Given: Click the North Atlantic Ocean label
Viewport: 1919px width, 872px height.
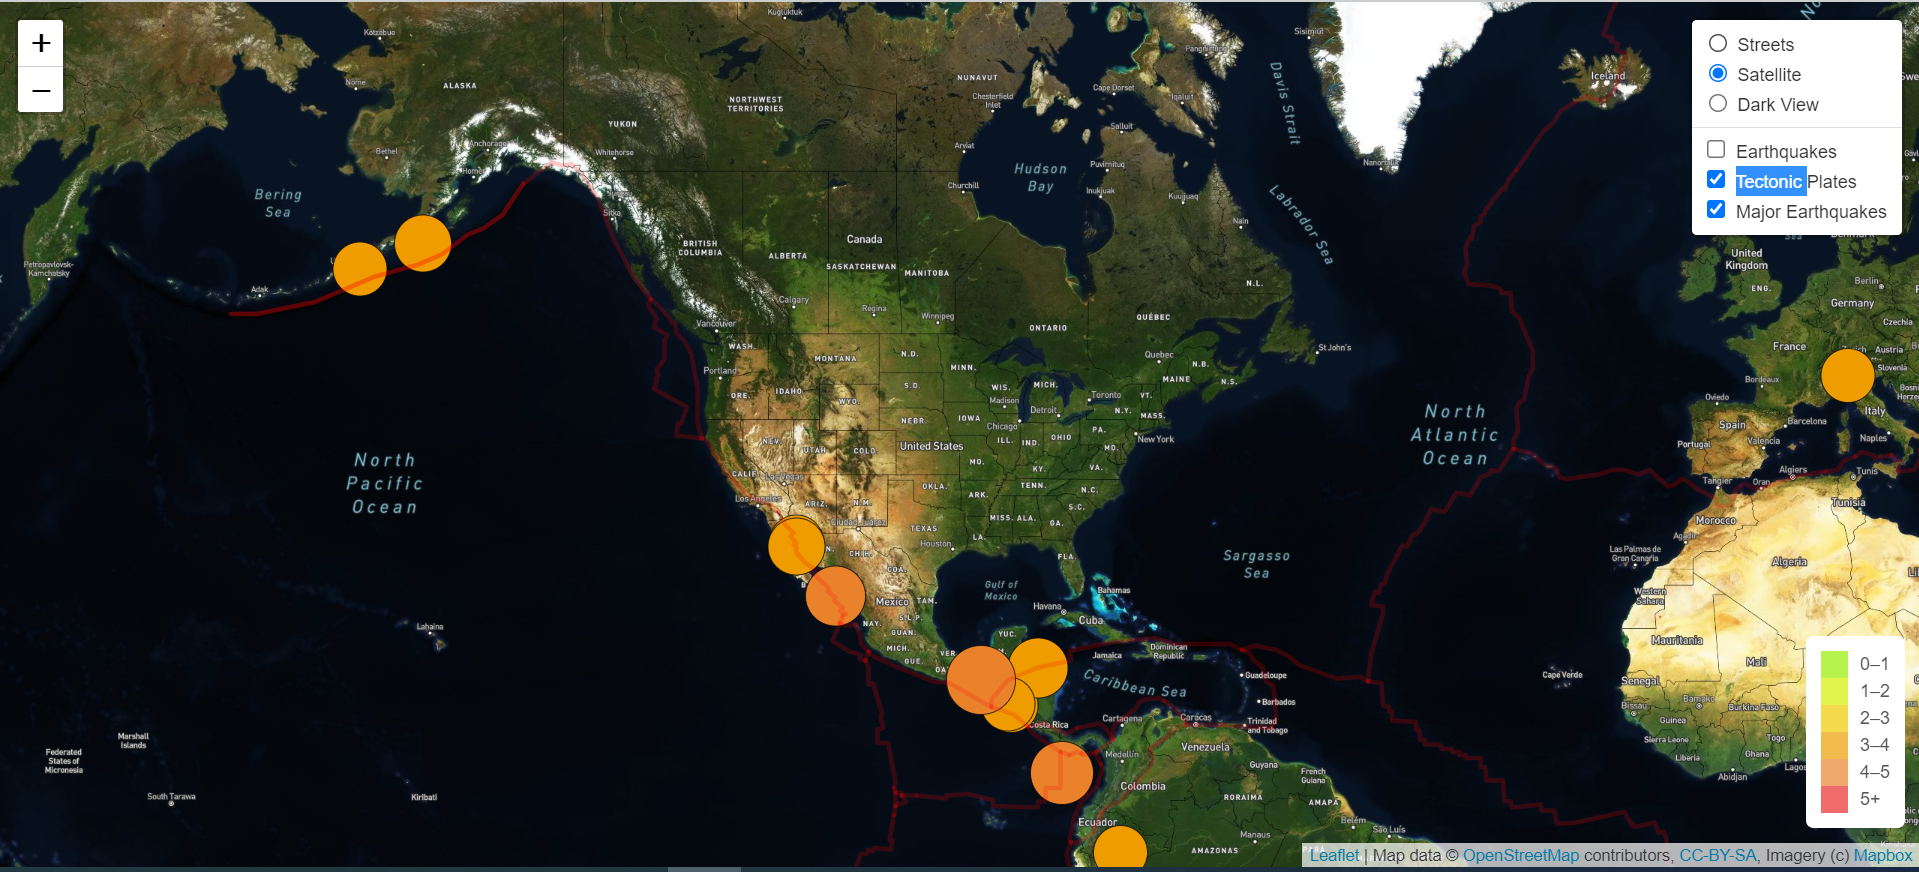Looking at the screenshot, I should click(1455, 435).
